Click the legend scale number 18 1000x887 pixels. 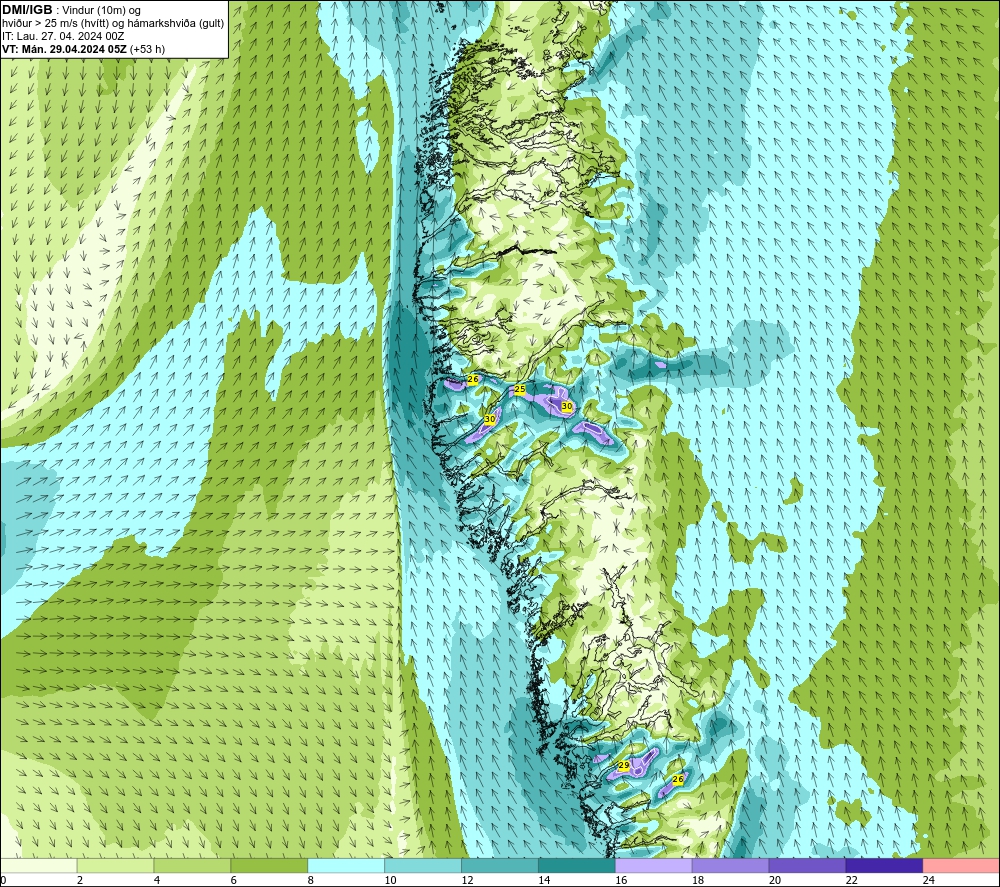tap(698, 880)
